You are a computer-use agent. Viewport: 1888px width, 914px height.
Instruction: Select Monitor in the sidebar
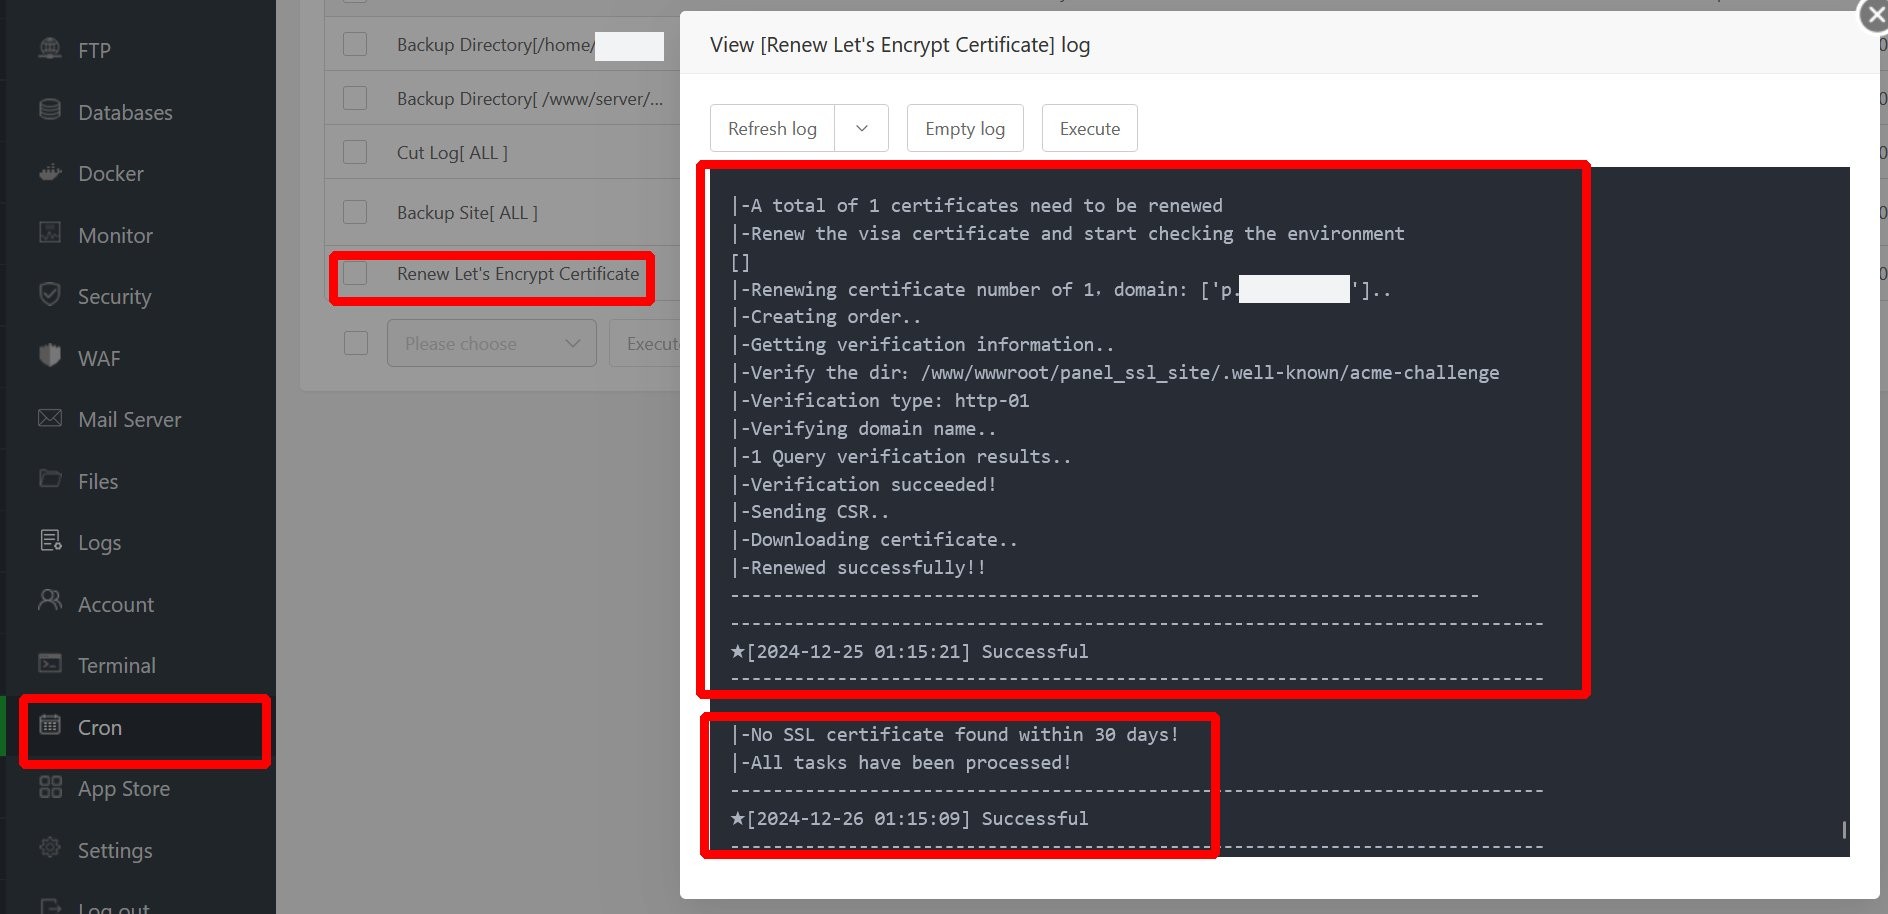115,235
